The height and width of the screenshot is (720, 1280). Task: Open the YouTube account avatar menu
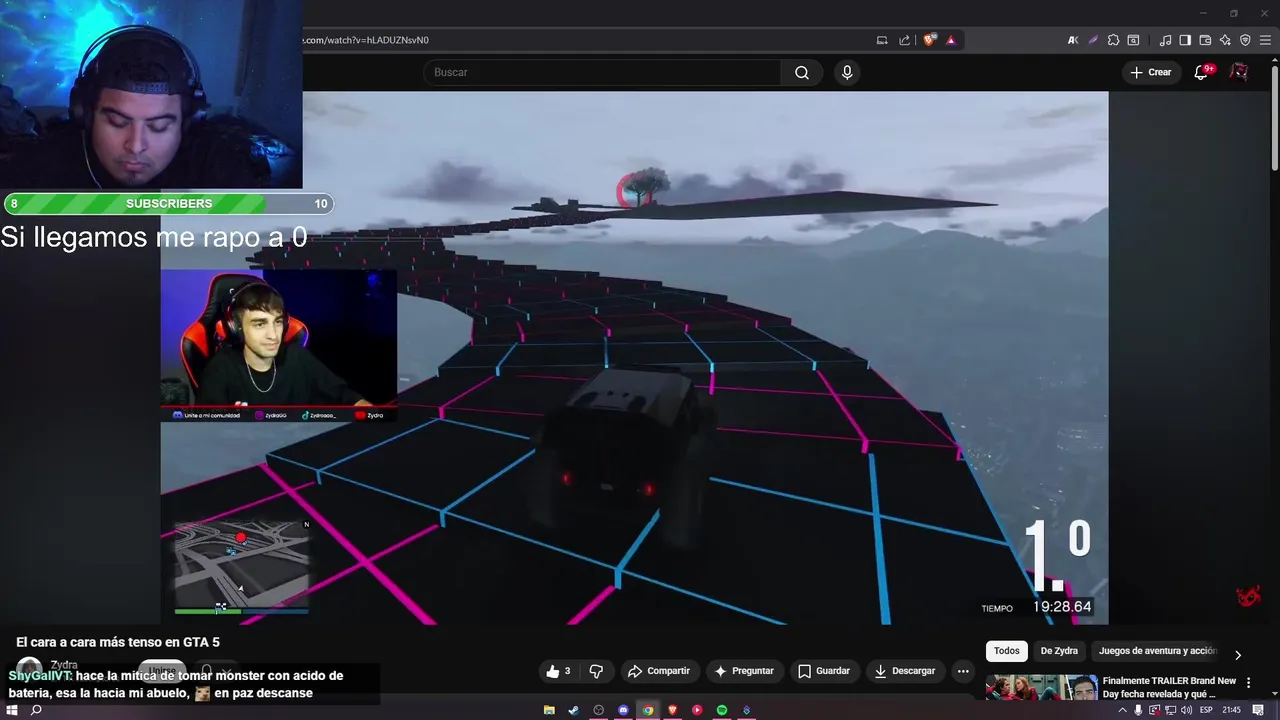coord(1239,72)
